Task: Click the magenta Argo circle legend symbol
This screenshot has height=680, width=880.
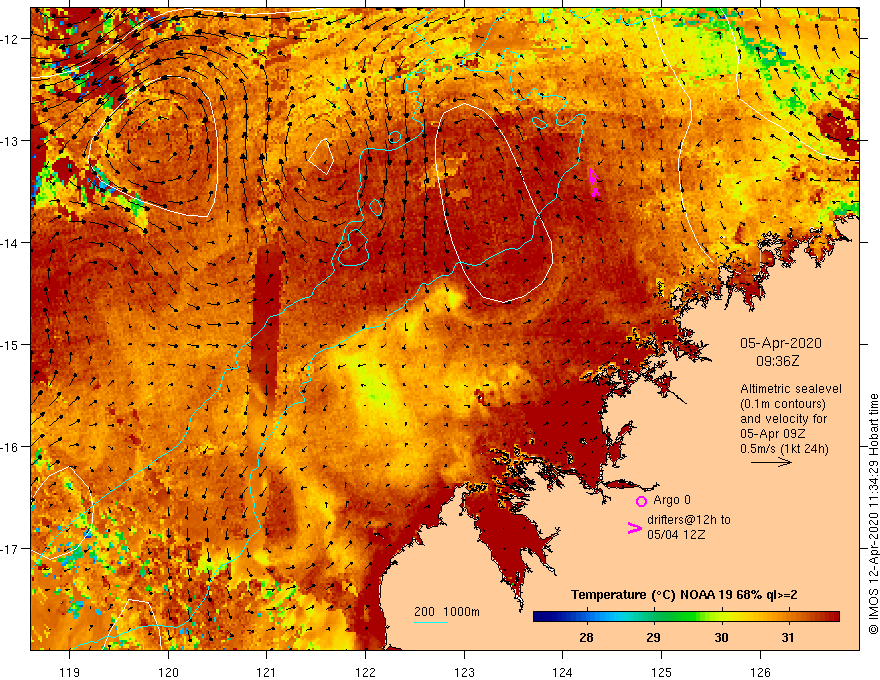Action: pos(641,501)
